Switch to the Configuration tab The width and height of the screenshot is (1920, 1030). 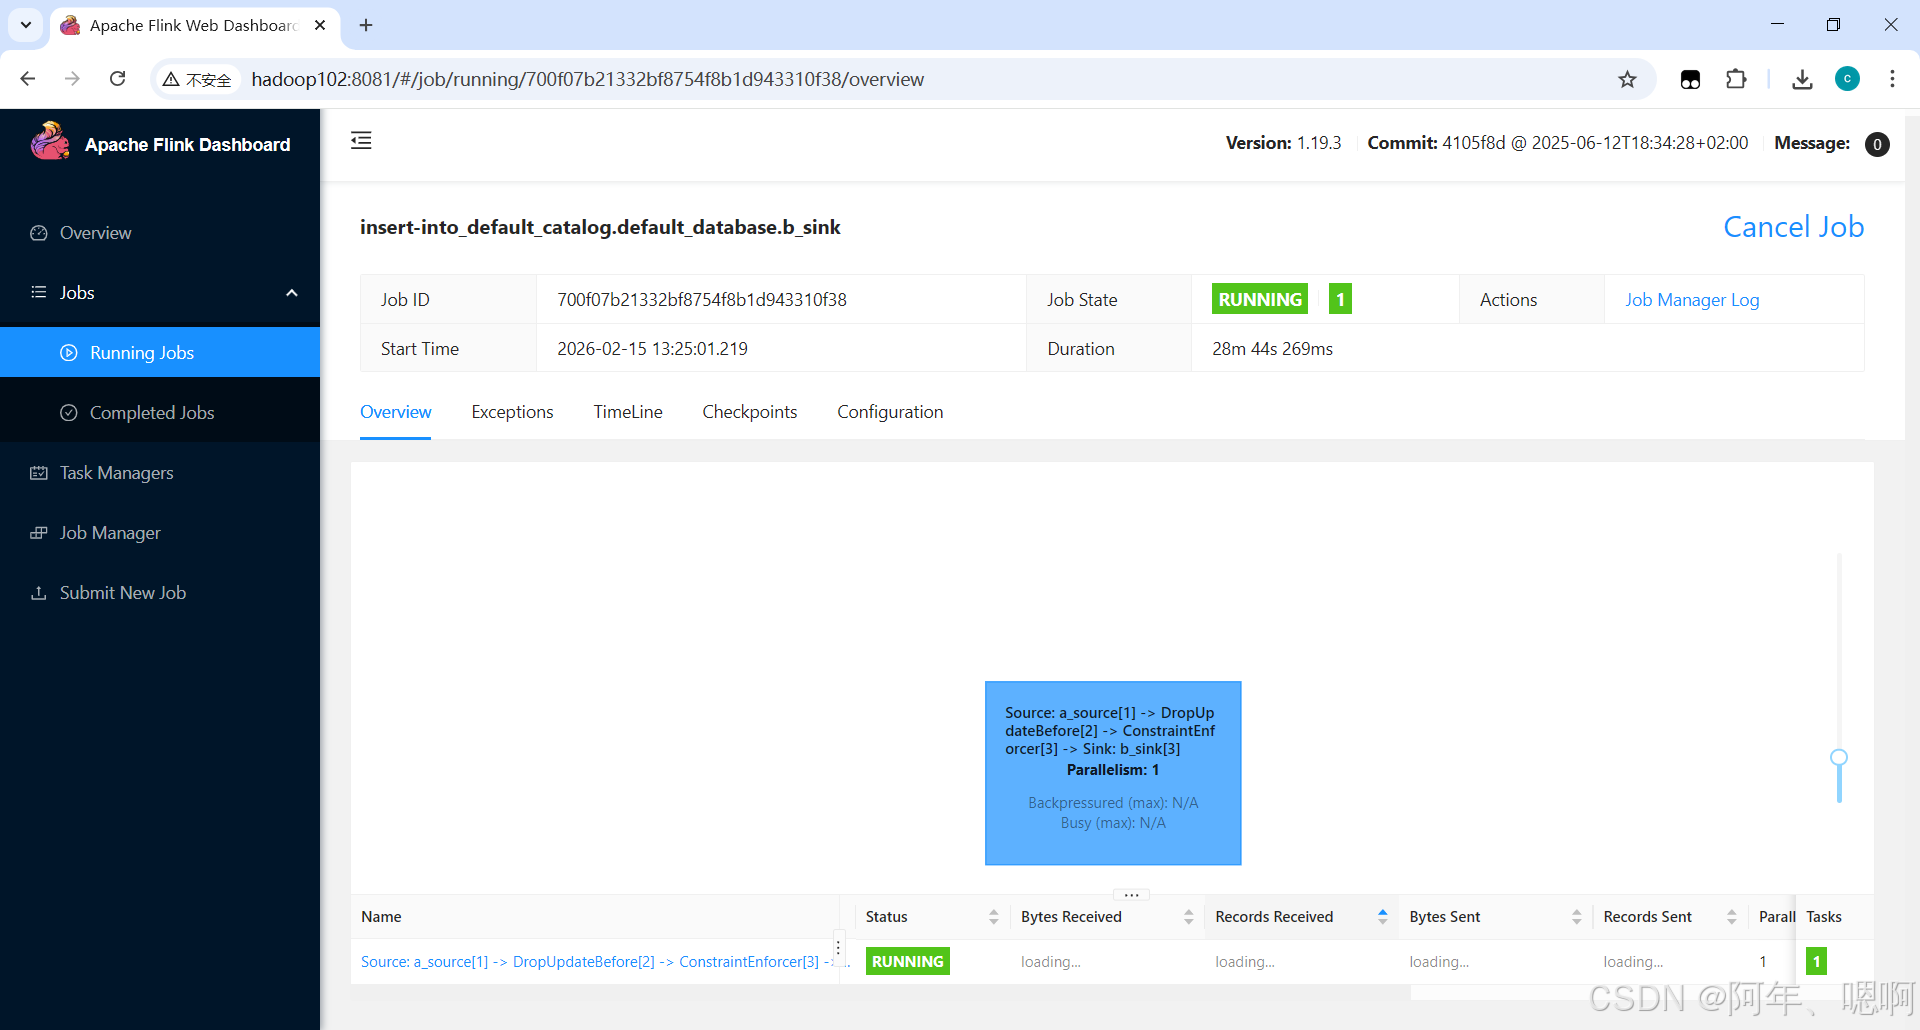890,412
